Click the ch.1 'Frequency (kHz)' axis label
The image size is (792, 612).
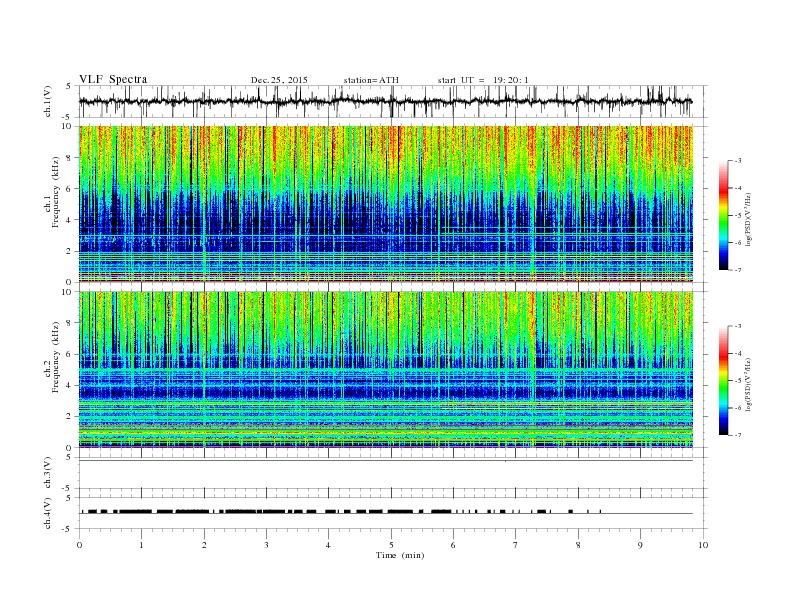point(55,192)
